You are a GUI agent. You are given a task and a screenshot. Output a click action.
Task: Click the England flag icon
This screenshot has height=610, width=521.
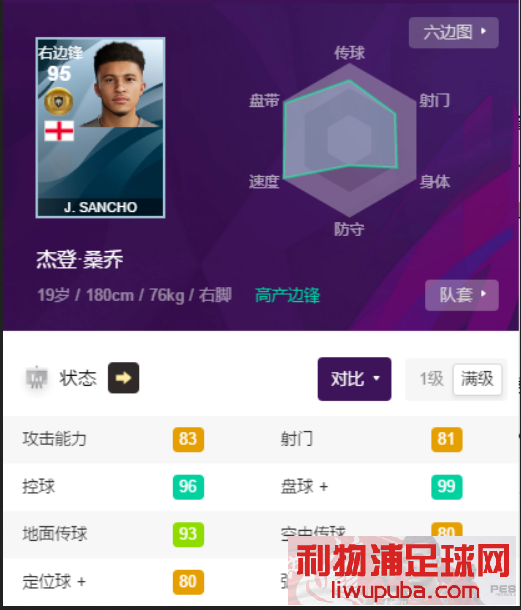[x=59, y=131]
